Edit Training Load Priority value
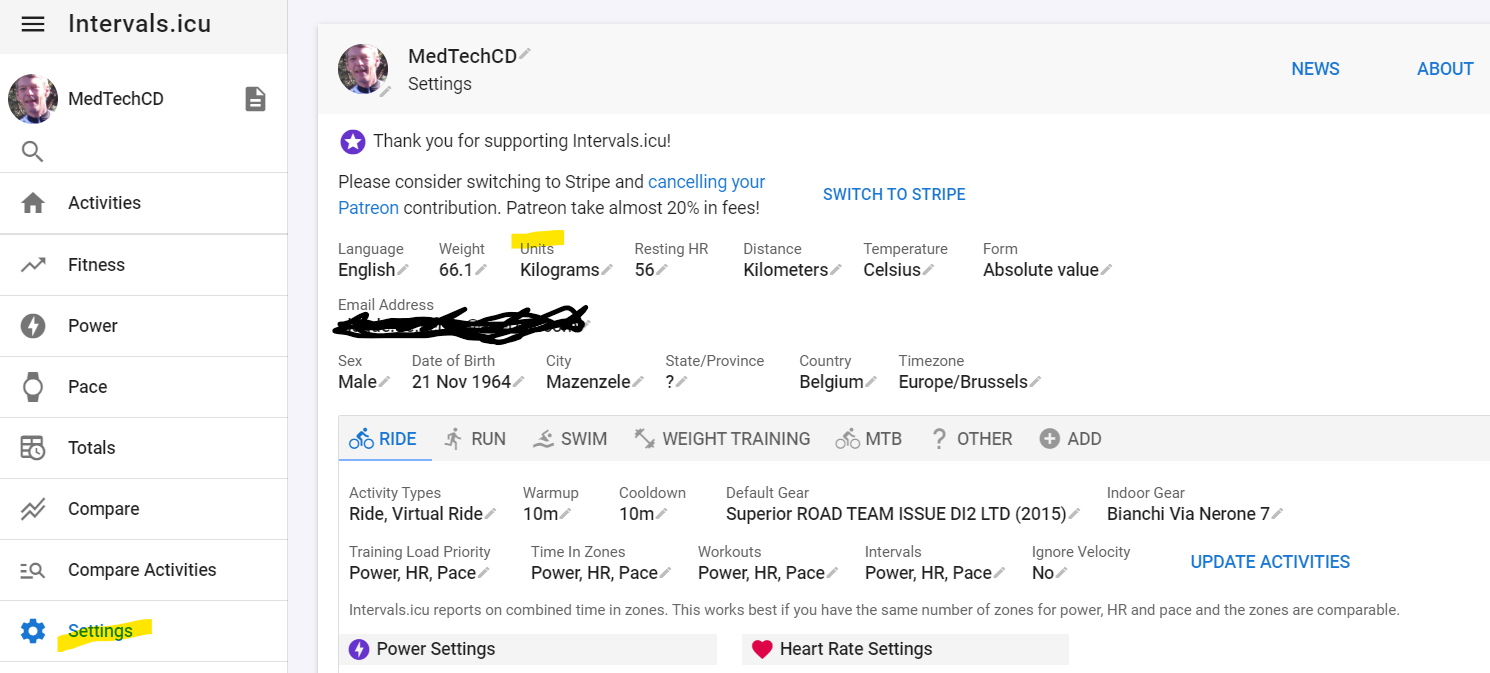This screenshot has height=673, width=1490. [x=419, y=573]
